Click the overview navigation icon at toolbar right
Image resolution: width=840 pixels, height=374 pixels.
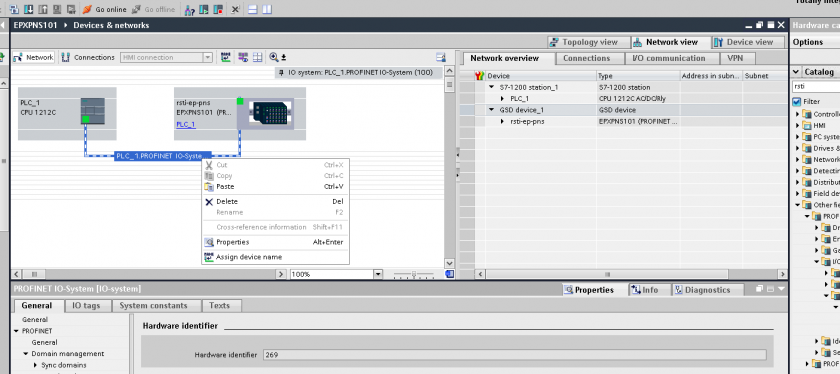[x=441, y=57]
